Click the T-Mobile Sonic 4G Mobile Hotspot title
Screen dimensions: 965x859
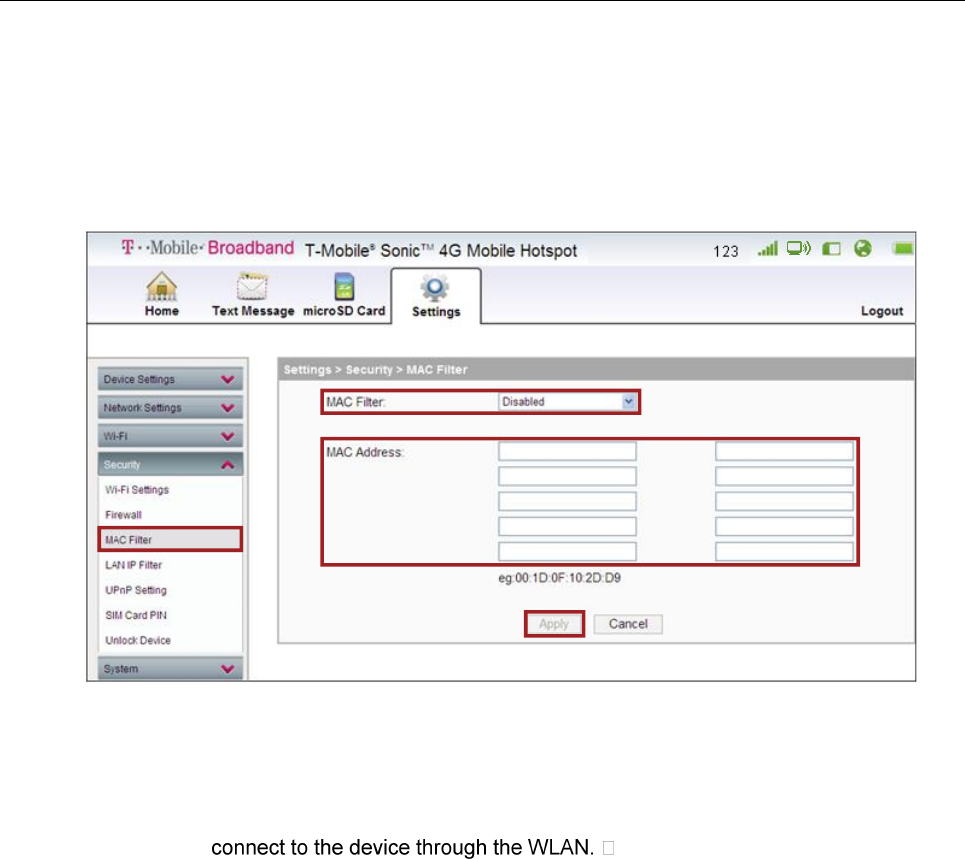click(441, 250)
